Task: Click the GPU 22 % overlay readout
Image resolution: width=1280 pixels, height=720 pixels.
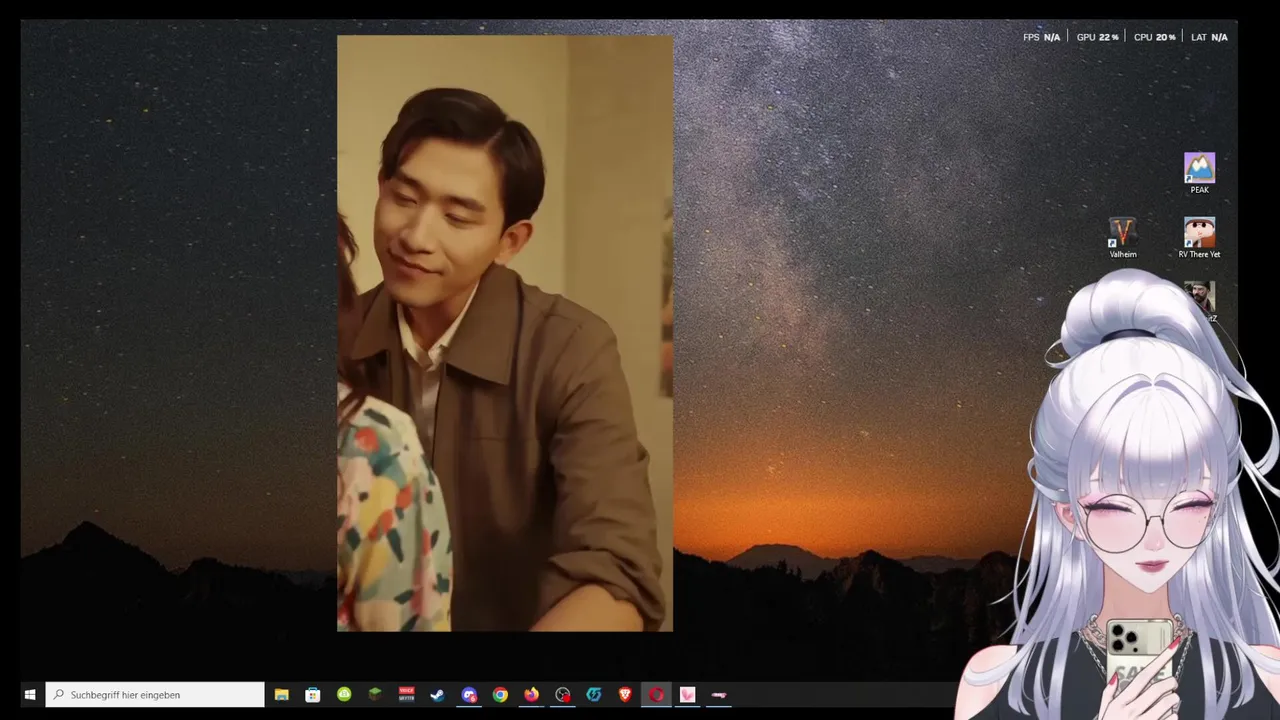Action: tap(1097, 37)
